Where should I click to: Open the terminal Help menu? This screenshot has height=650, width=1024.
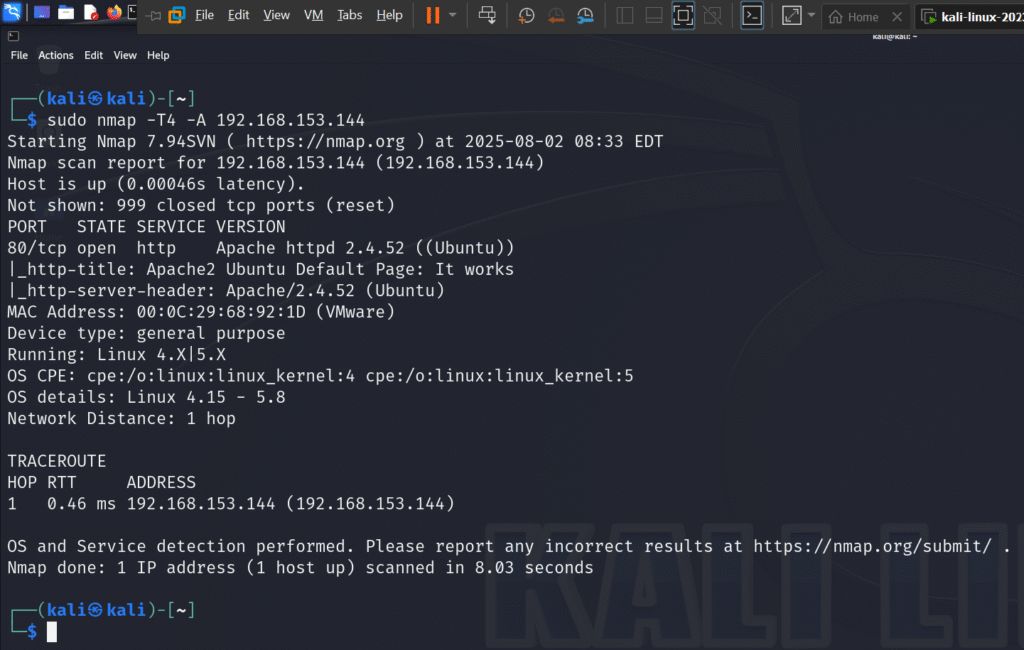(x=158, y=56)
